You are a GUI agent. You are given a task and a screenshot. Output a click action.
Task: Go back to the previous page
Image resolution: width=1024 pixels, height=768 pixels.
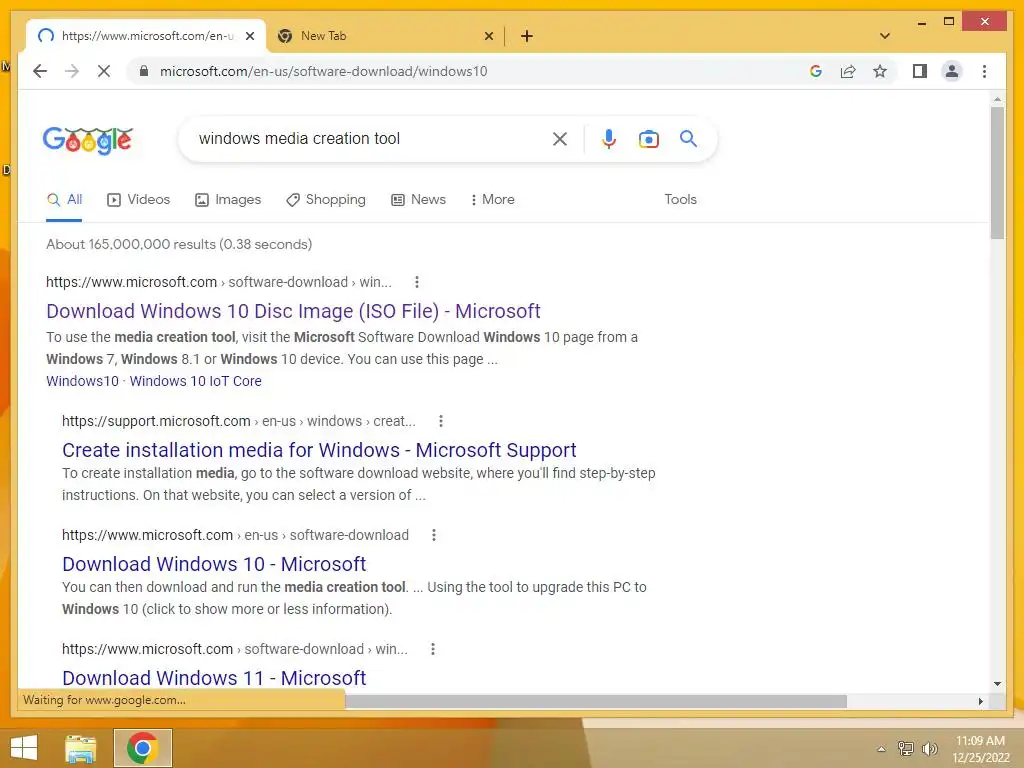click(x=40, y=71)
